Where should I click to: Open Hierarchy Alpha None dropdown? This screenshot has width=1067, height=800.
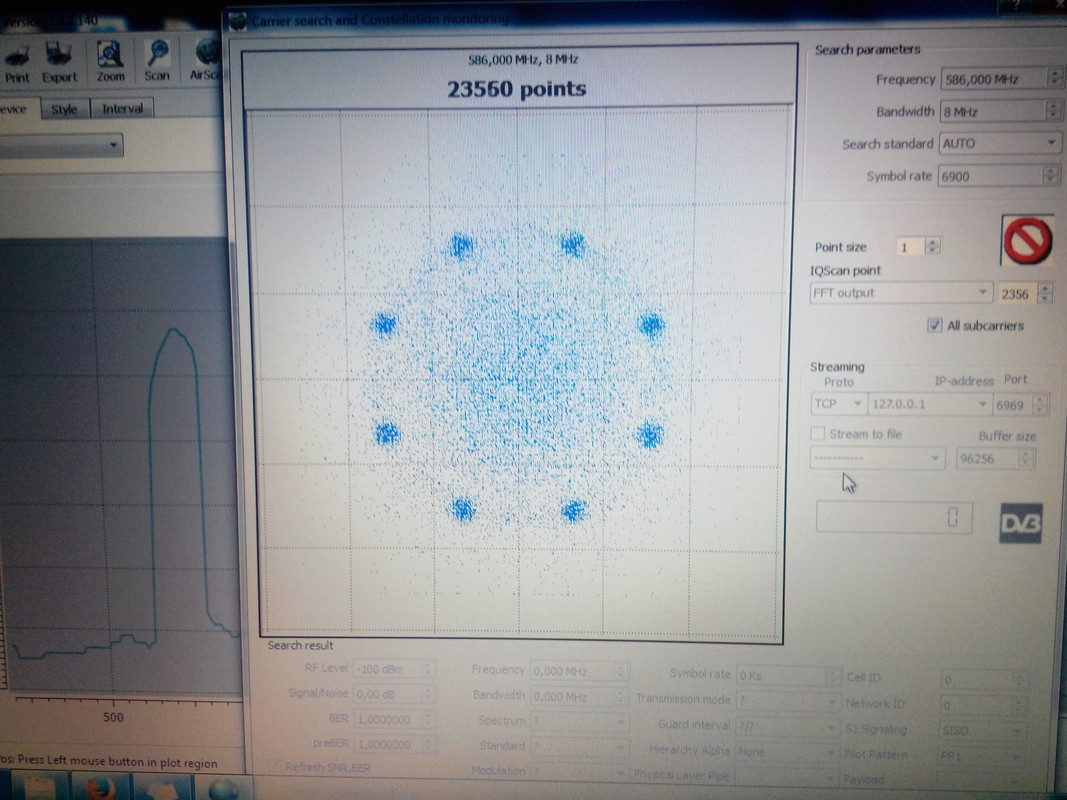(x=787, y=752)
